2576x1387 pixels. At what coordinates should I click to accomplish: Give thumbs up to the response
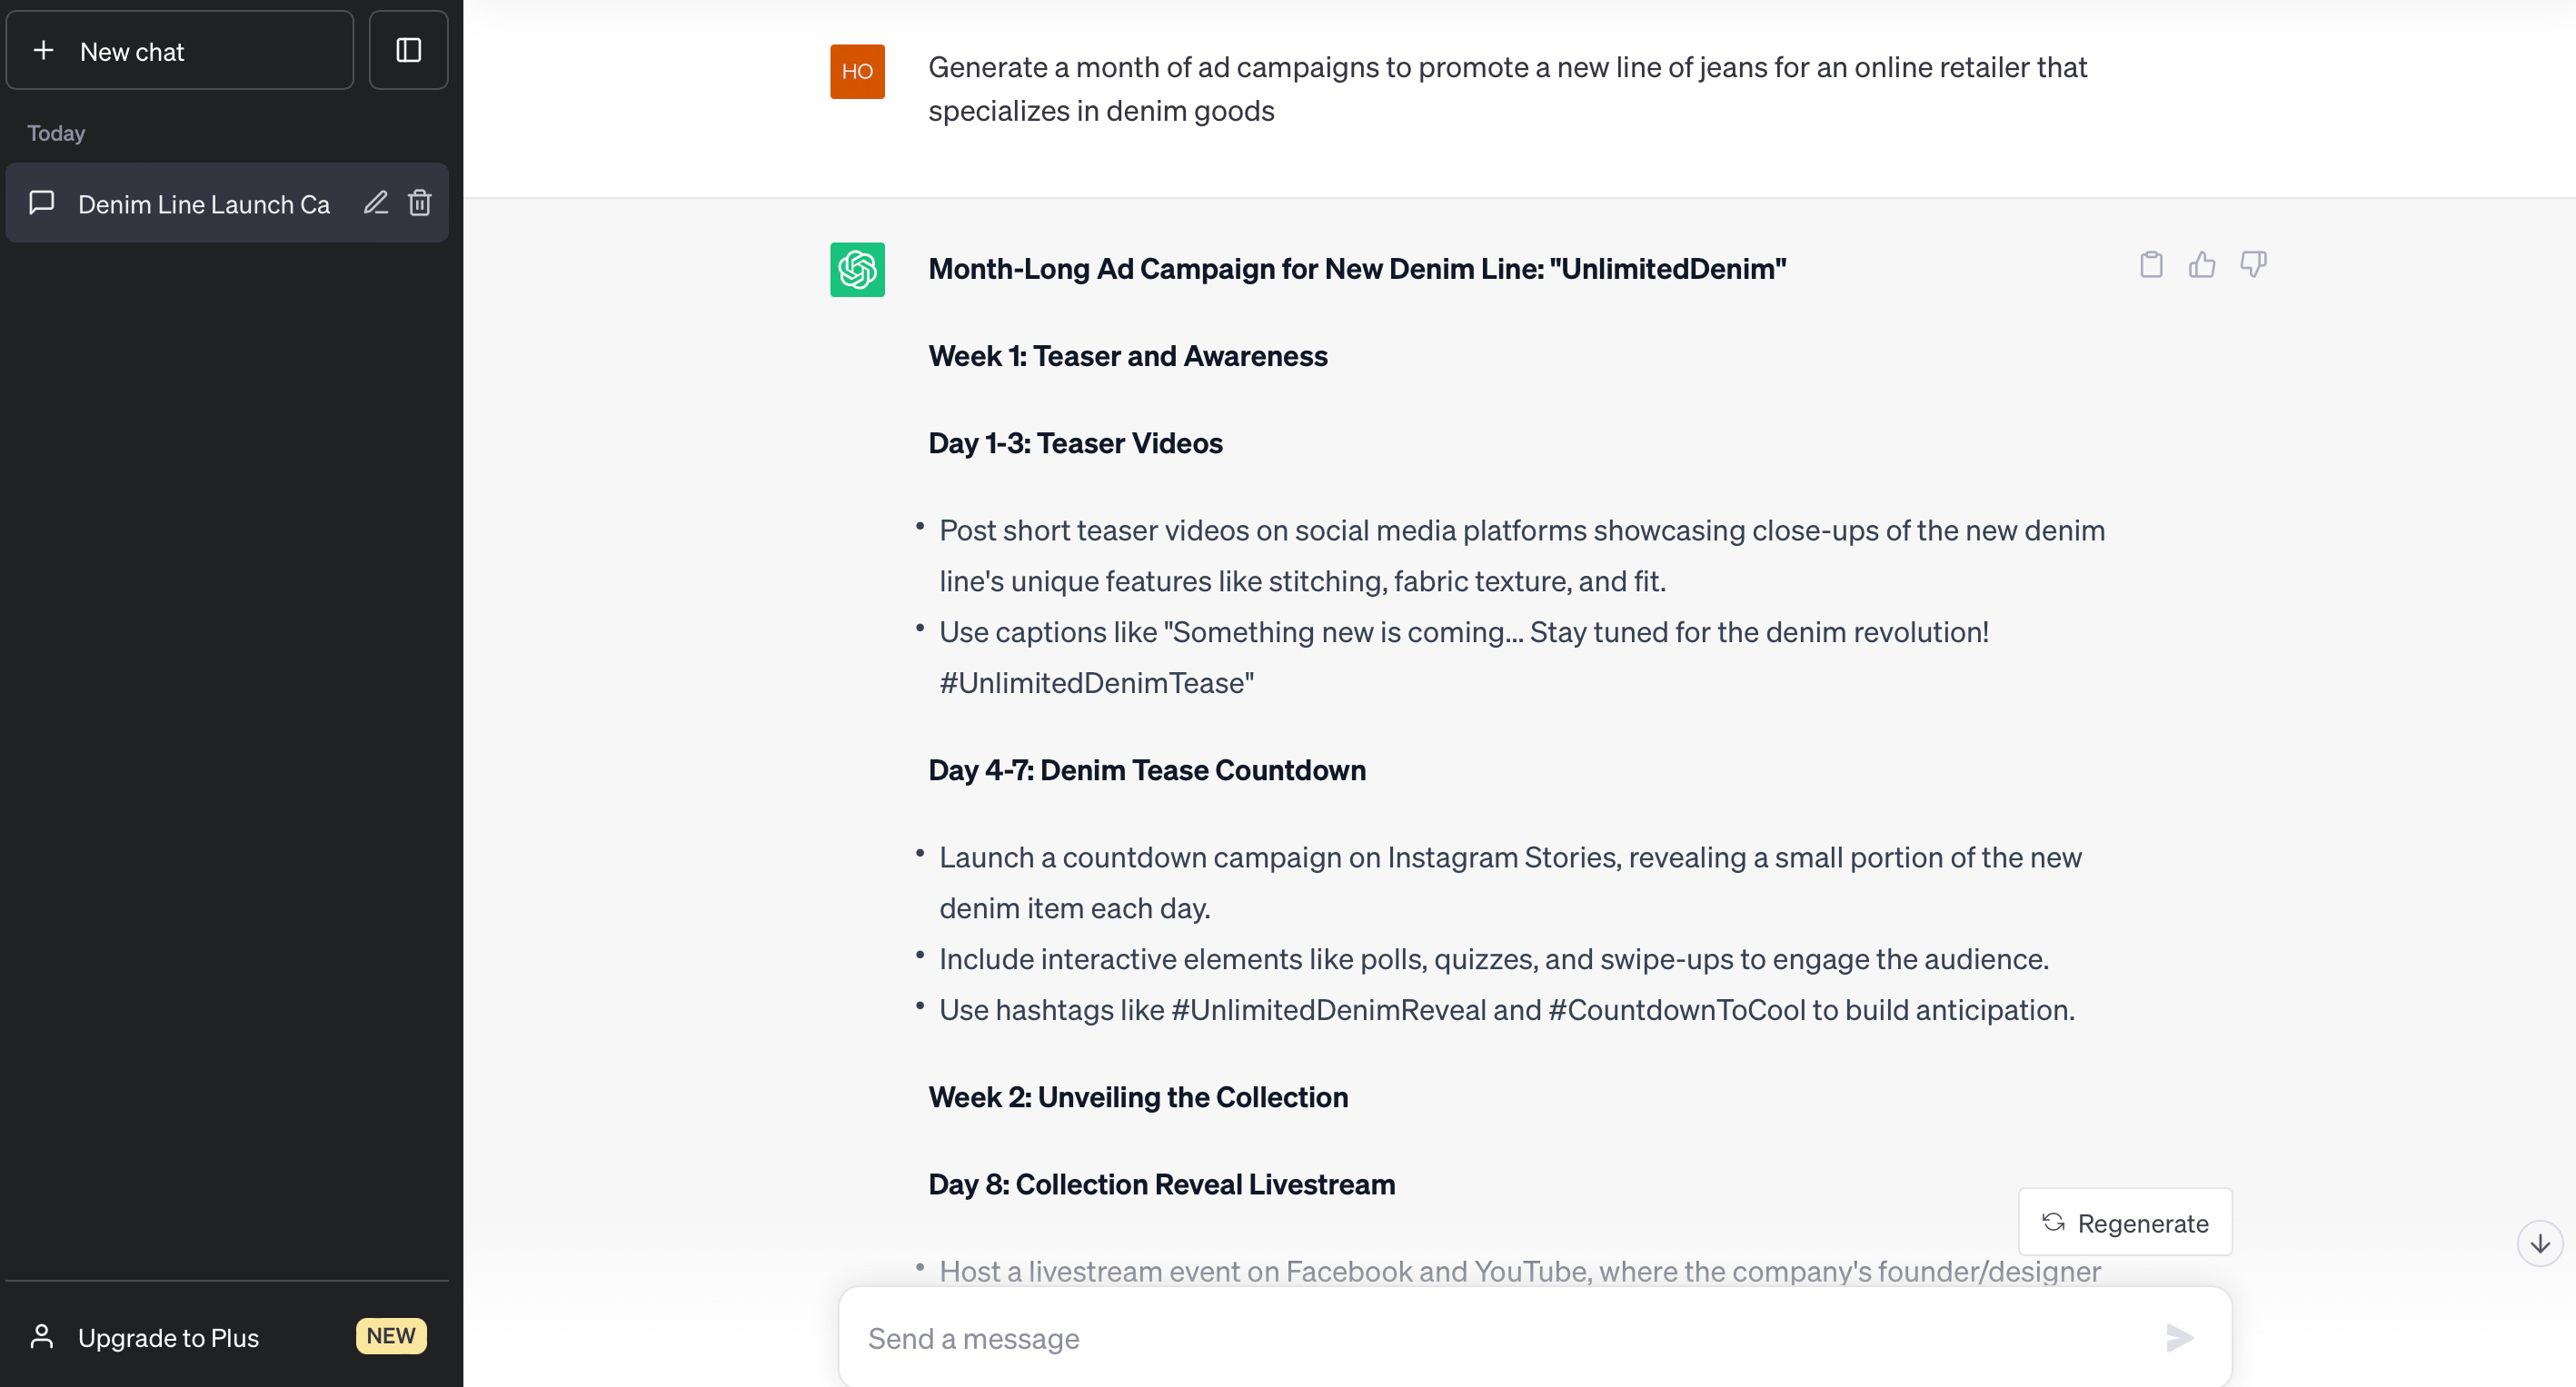[x=2202, y=265]
